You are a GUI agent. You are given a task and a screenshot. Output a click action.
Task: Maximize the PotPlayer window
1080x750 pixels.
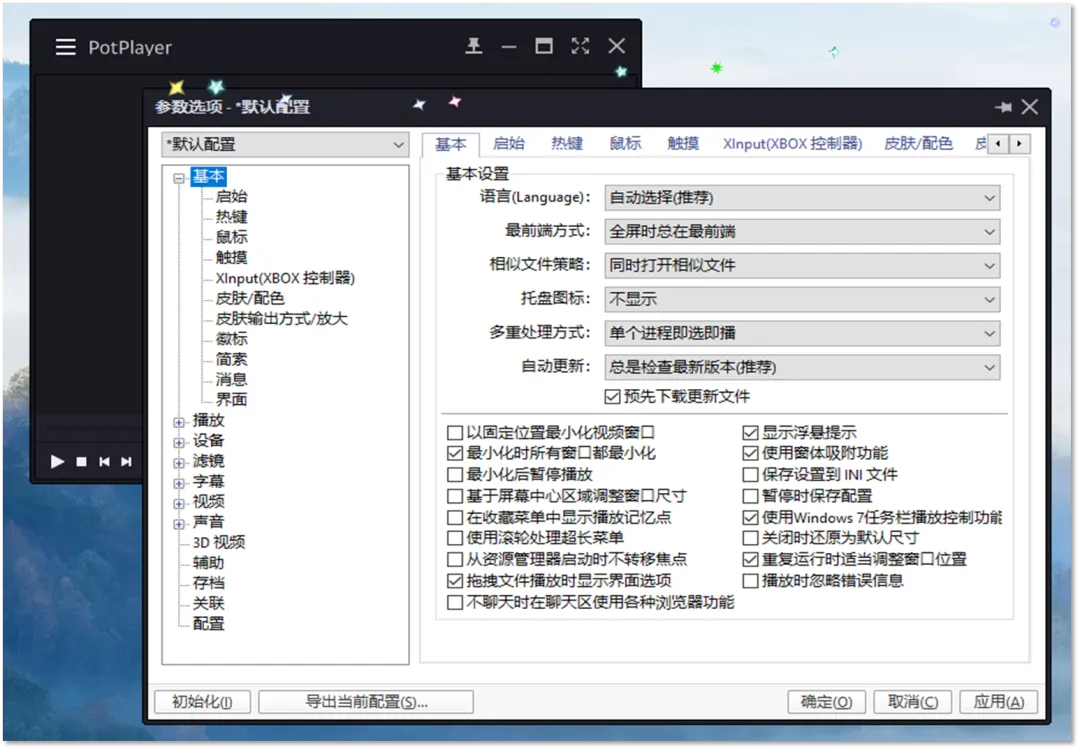coord(544,46)
